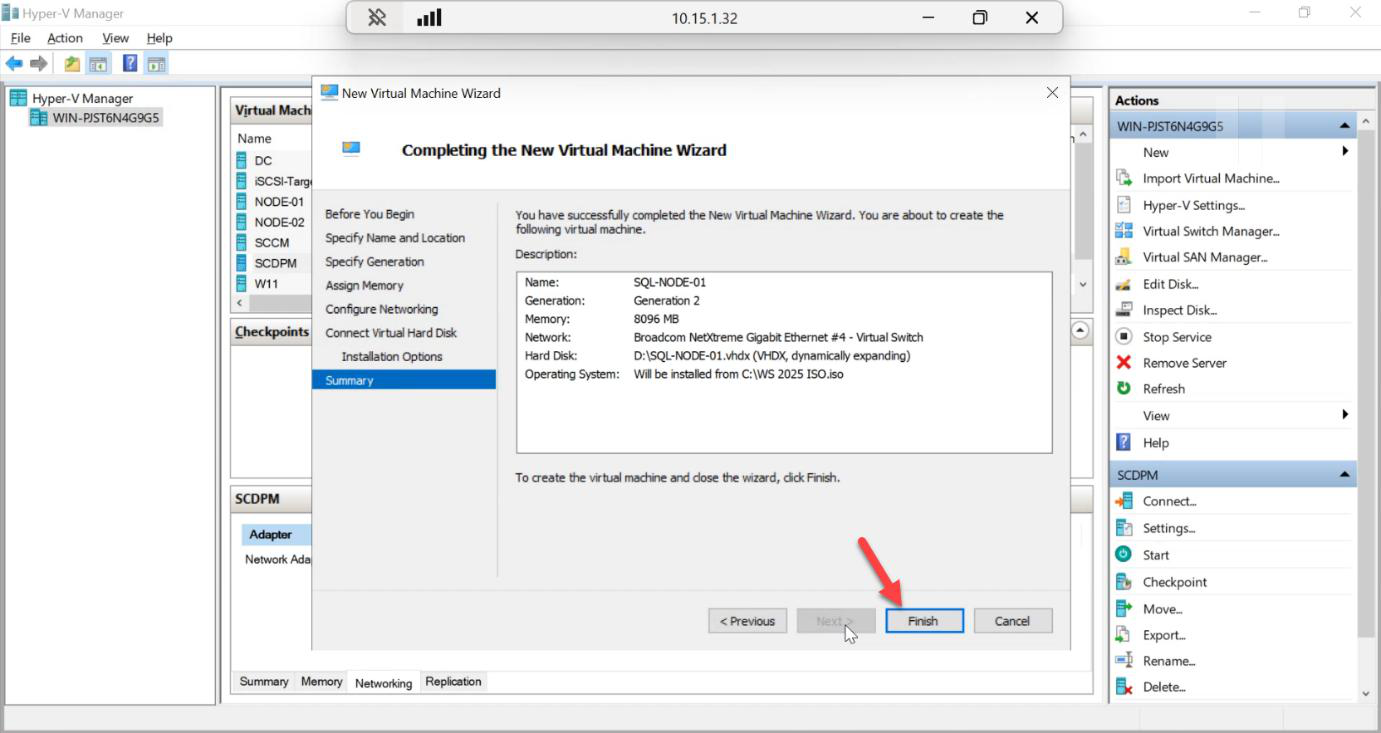Expand the New submenu arrow in Actions

point(1345,152)
